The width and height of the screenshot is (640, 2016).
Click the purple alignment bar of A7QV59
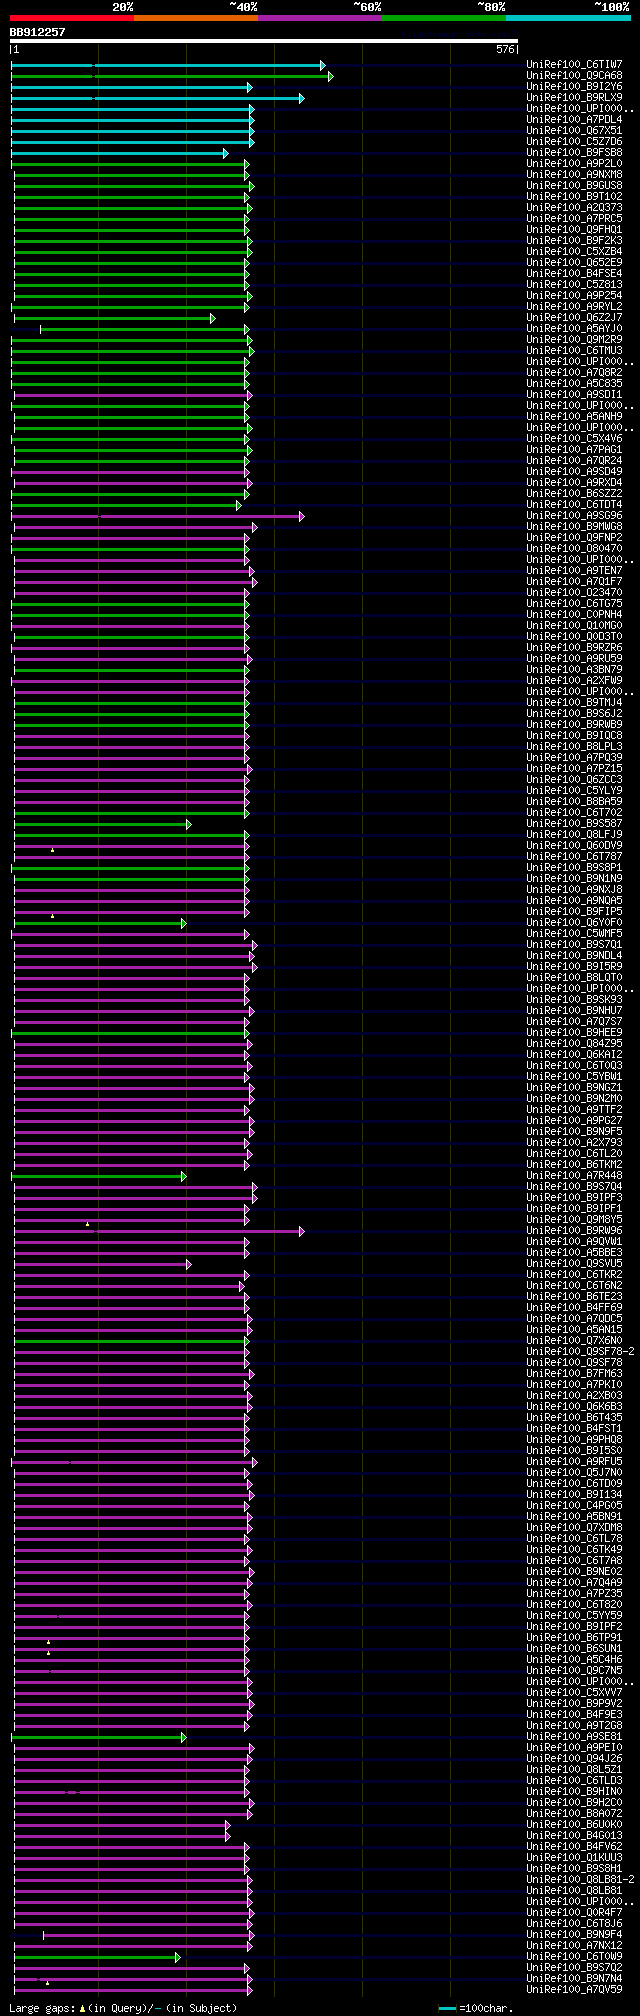[133, 1990]
